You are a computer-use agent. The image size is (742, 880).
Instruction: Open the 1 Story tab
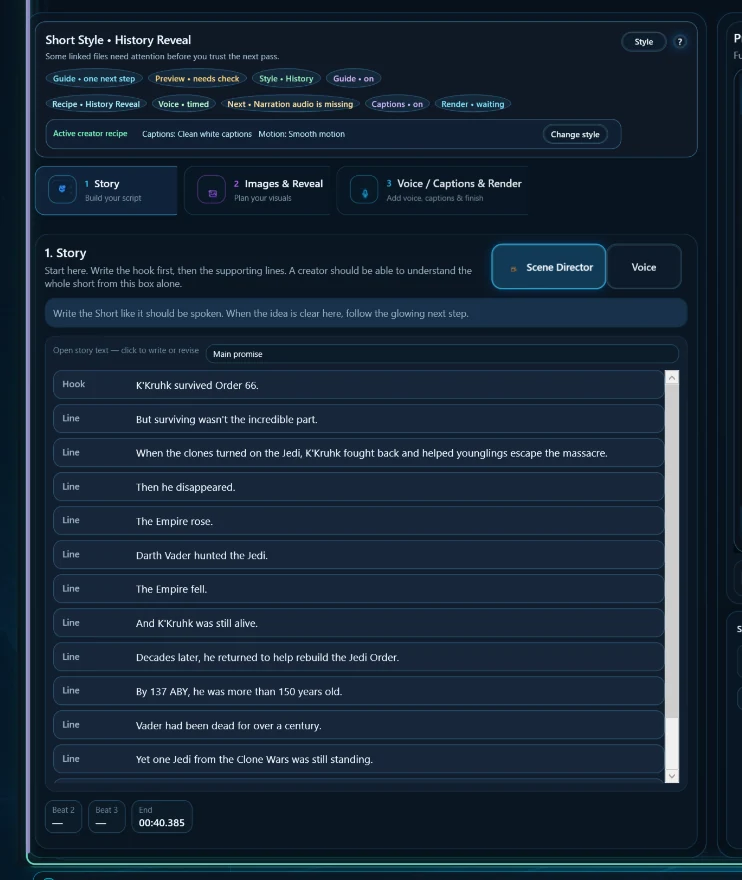coord(106,190)
